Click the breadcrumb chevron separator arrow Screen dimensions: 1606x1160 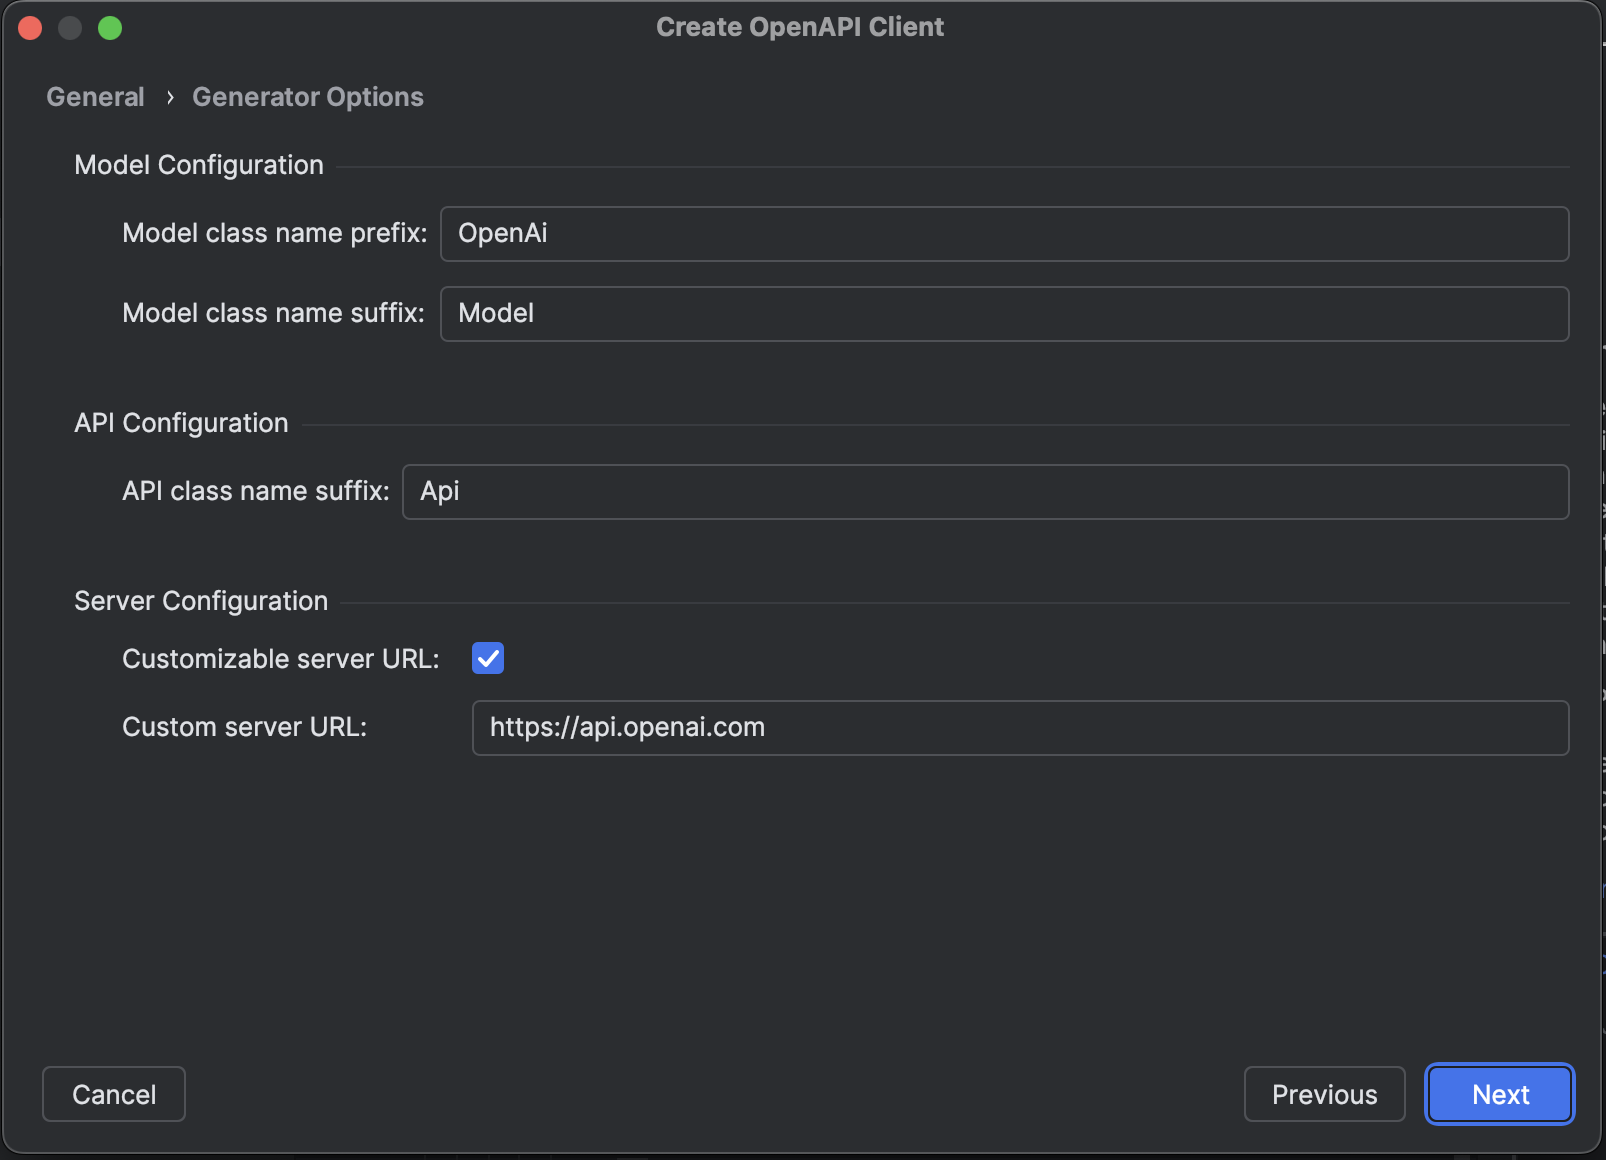[170, 97]
